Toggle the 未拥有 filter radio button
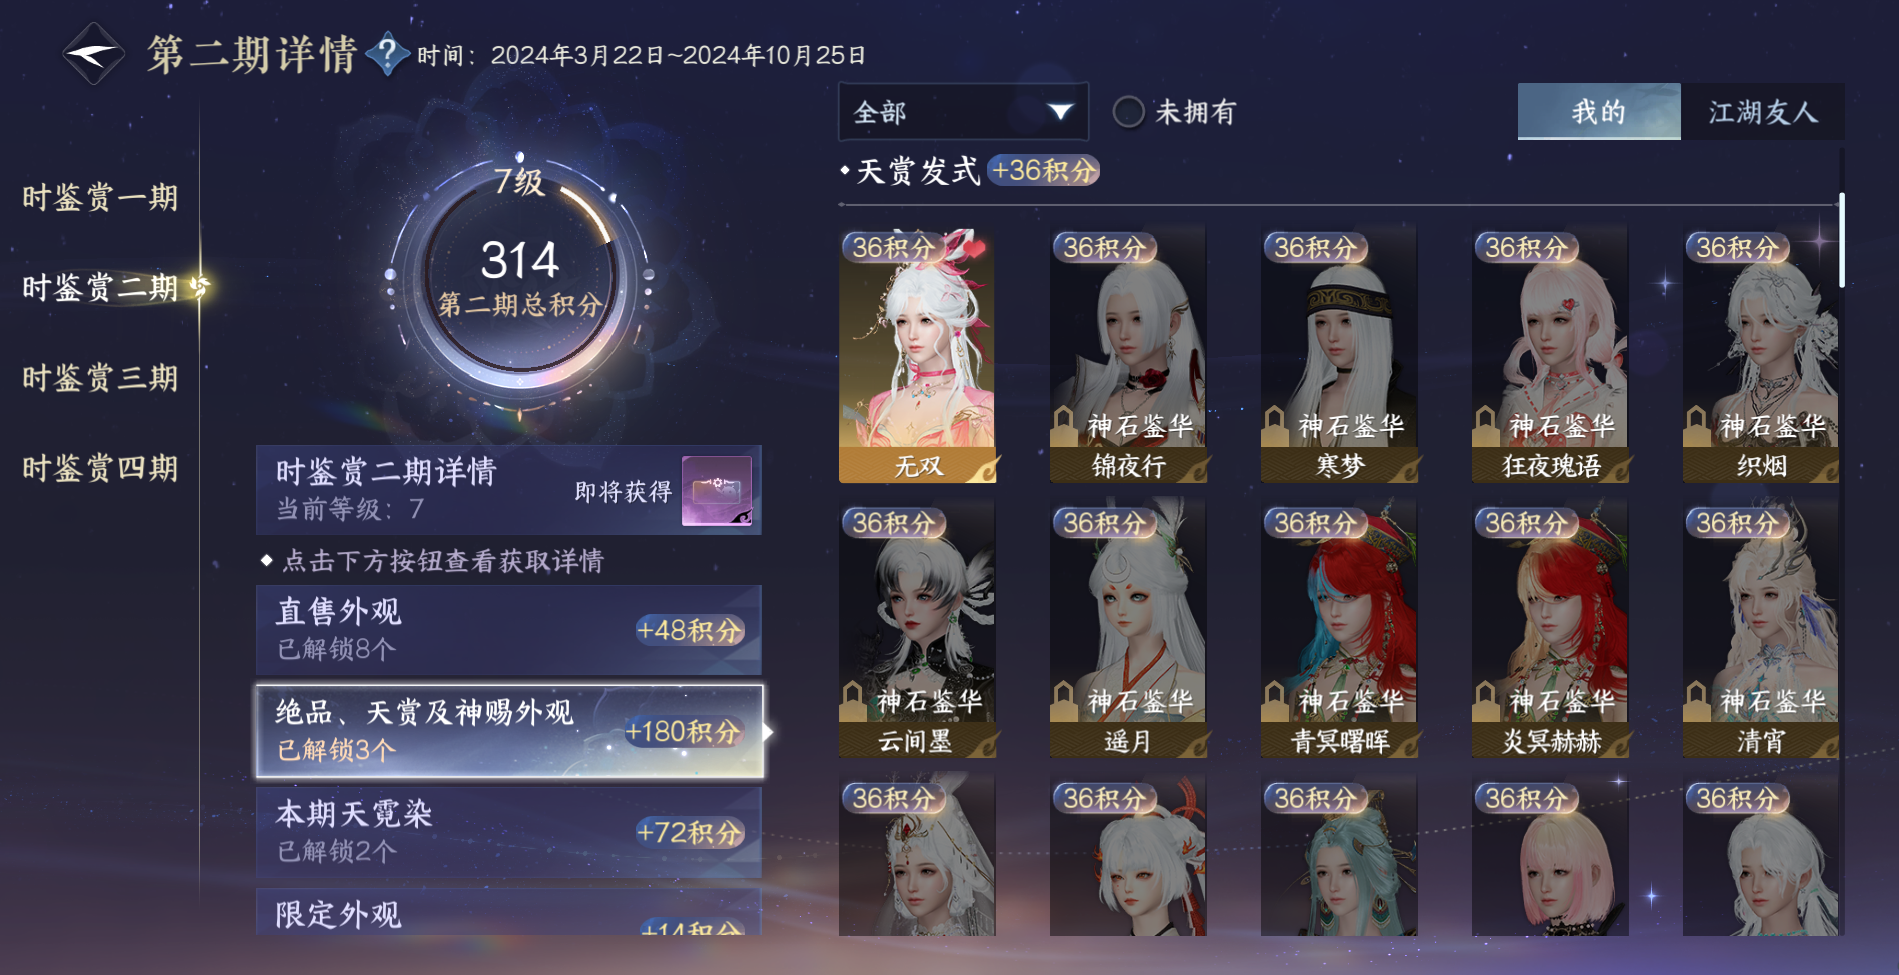Screen dimensions: 1899x975 1129,112
